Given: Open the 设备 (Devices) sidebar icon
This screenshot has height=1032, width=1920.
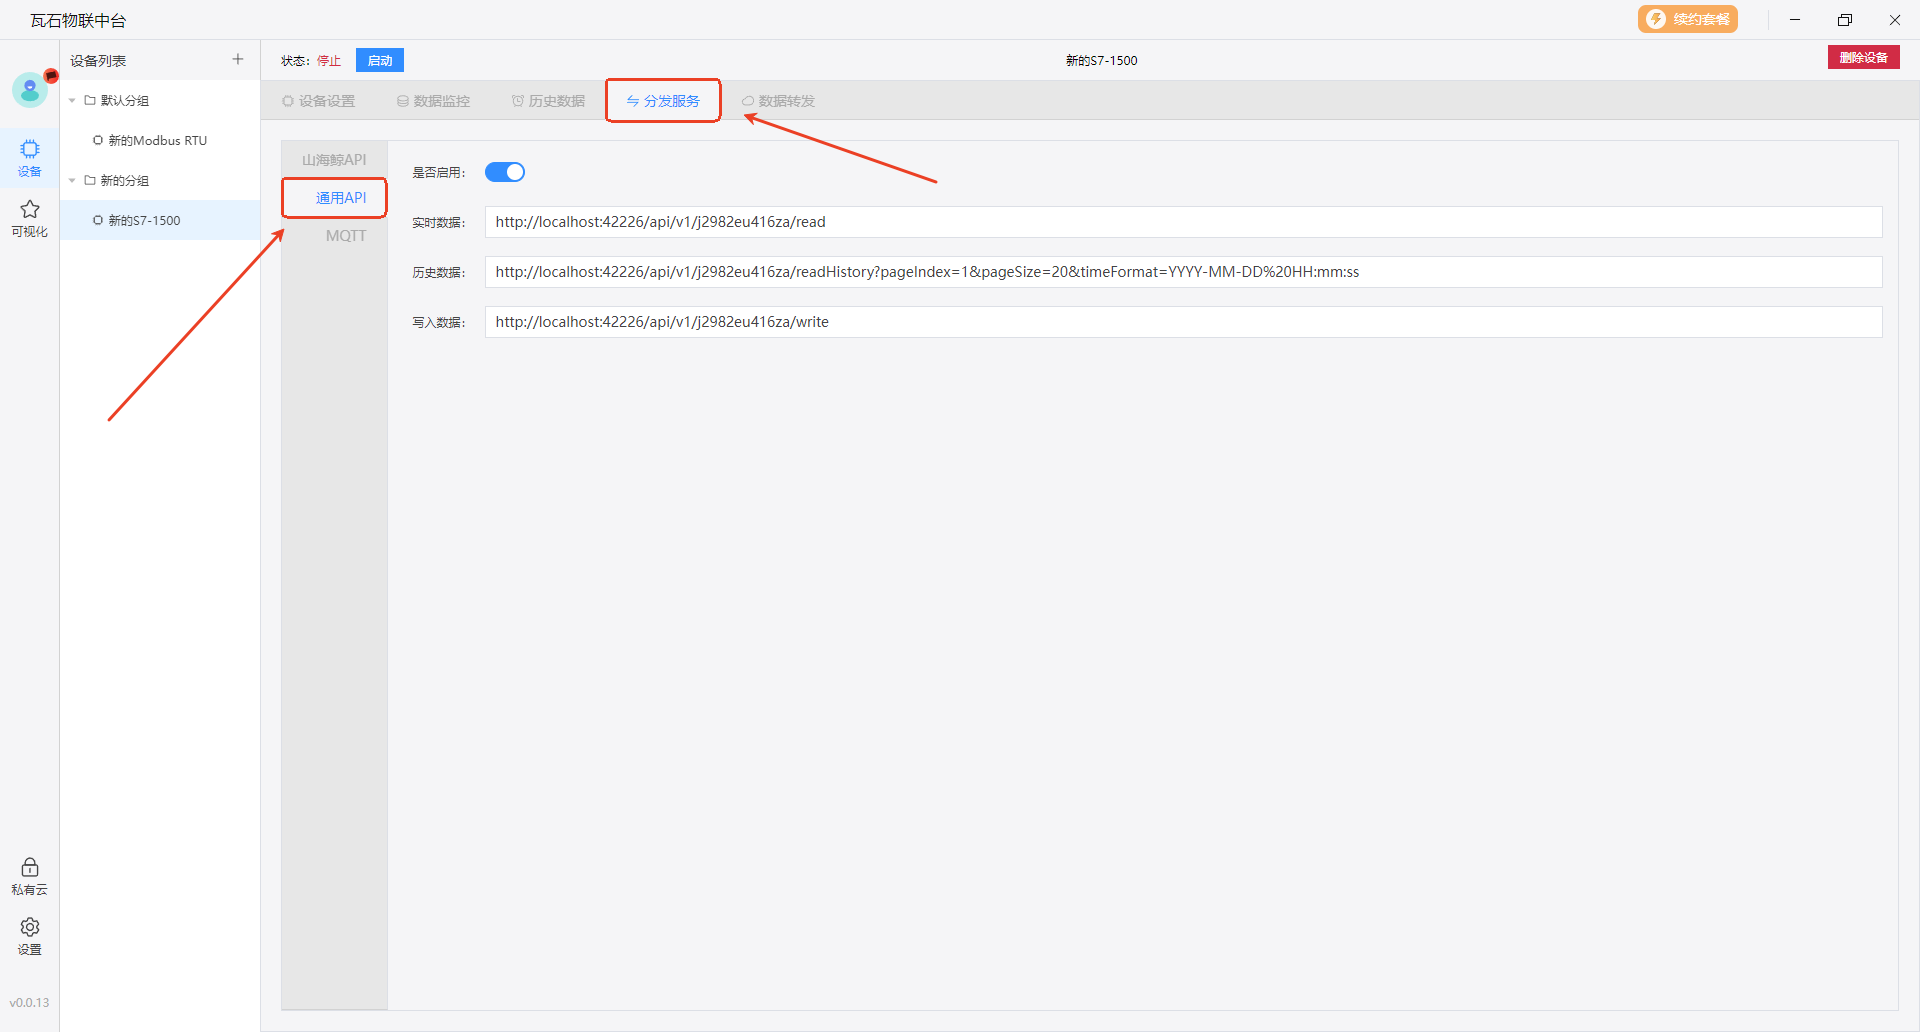Looking at the screenshot, I should (x=30, y=157).
